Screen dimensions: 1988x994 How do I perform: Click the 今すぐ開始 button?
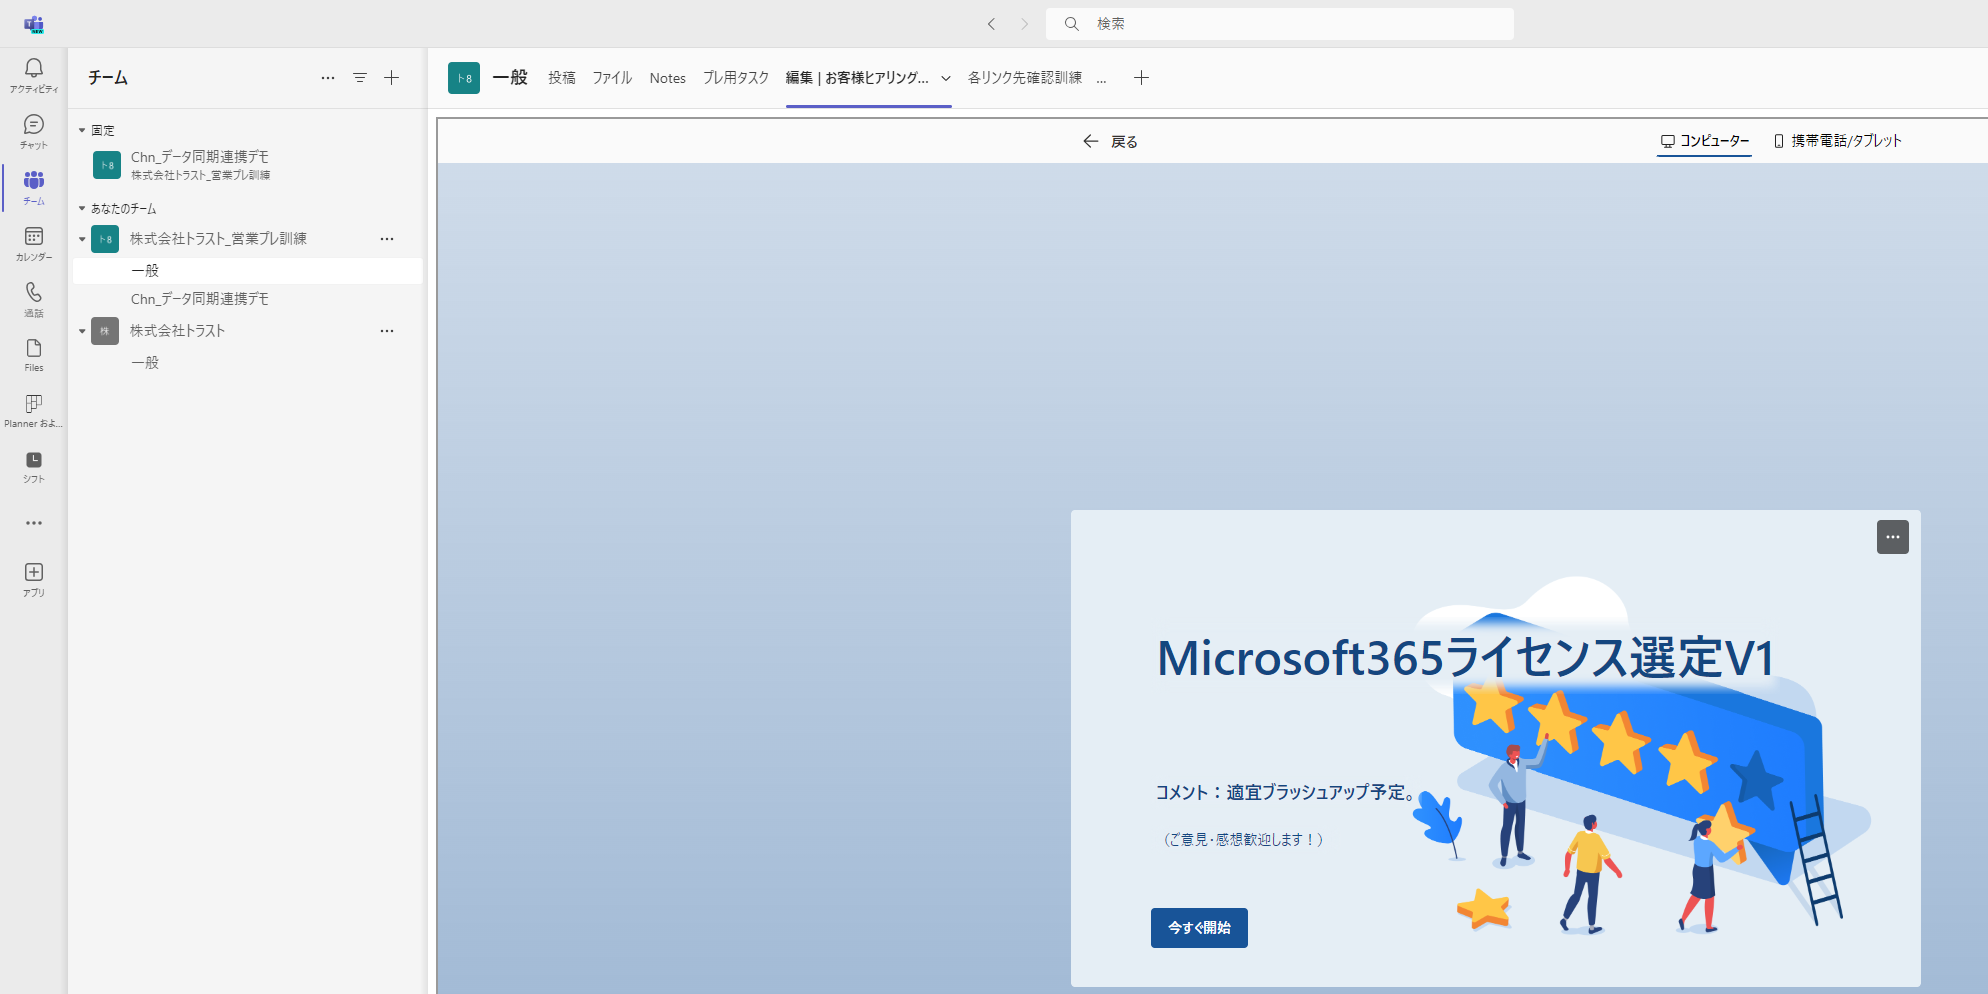click(x=1199, y=928)
